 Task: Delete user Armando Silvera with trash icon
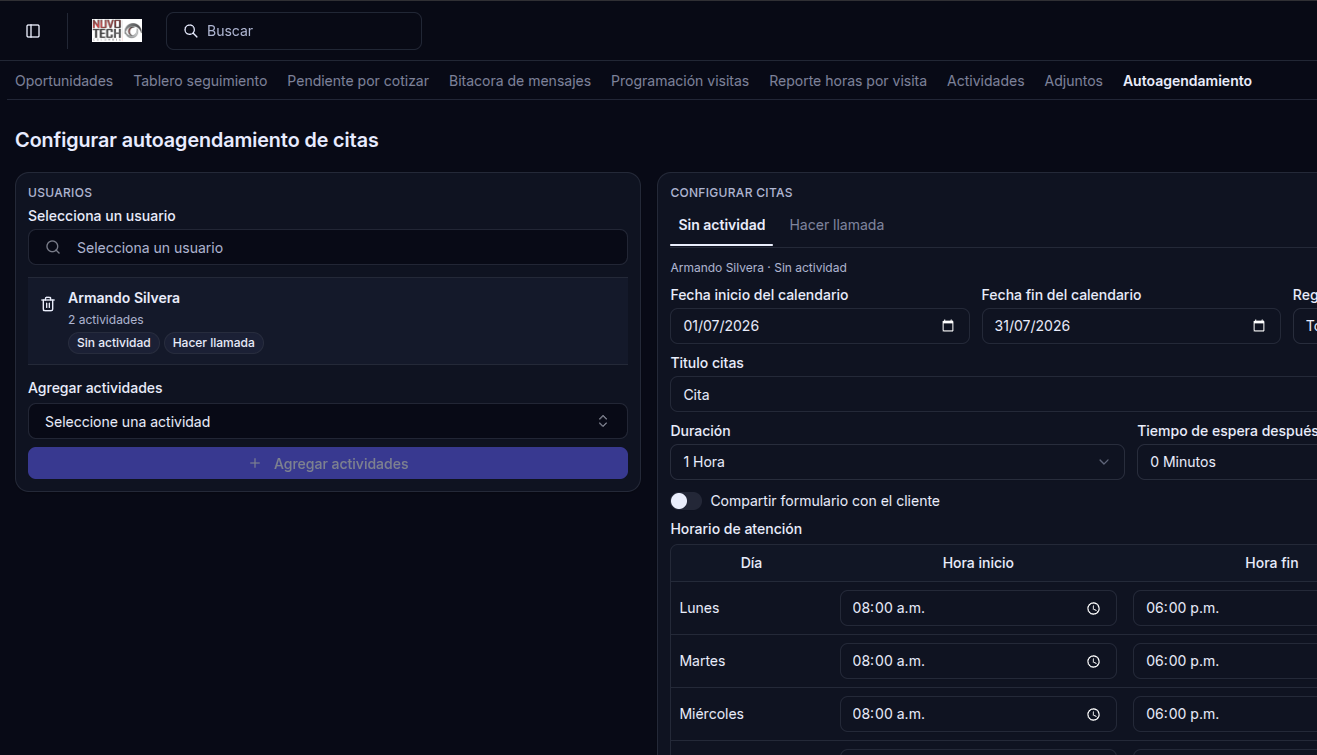click(x=47, y=304)
